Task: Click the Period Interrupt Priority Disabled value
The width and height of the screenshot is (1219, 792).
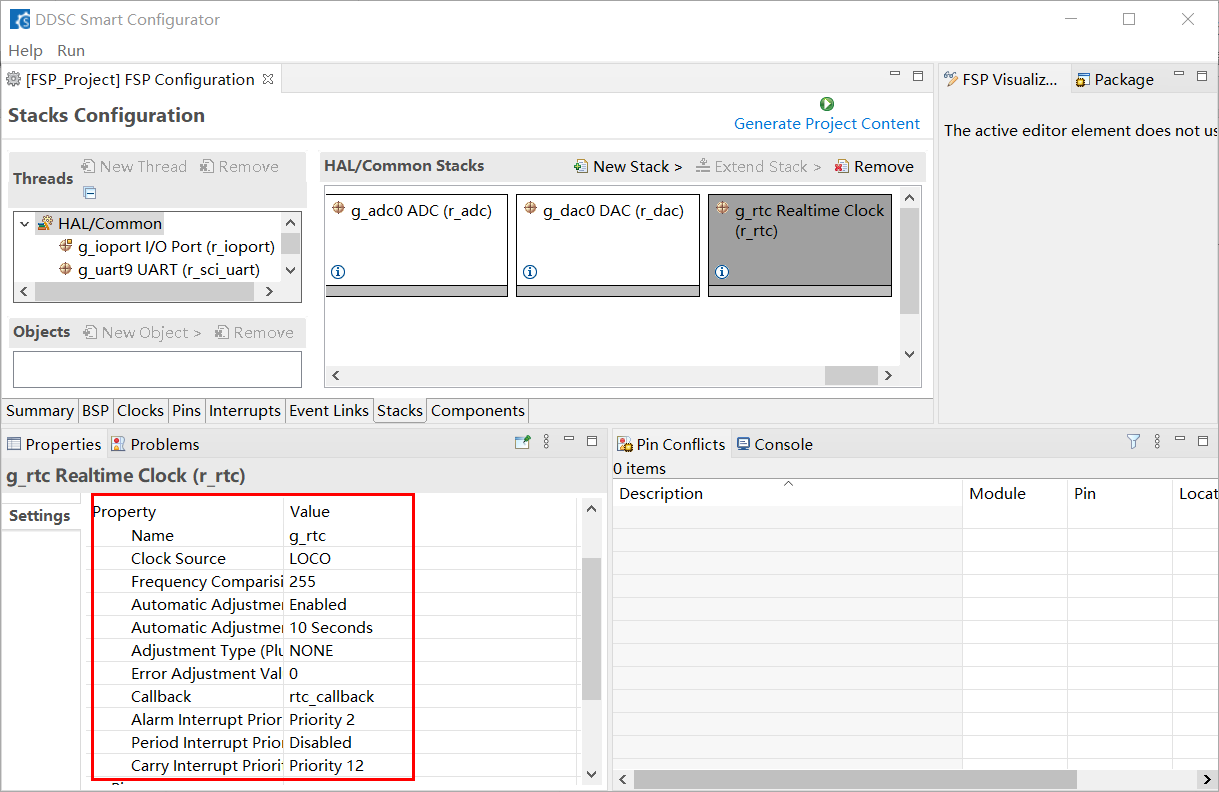Action: pyautogui.click(x=320, y=742)
